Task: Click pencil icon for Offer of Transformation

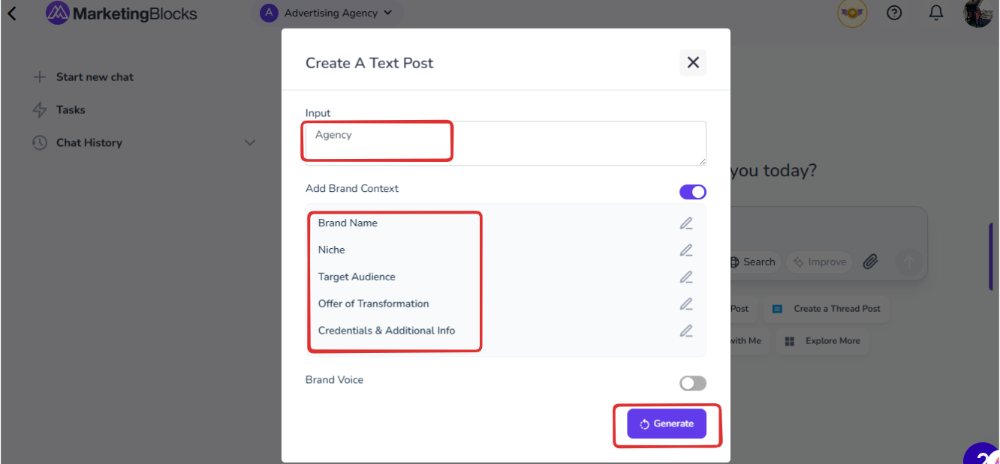Action: [686, 304]
